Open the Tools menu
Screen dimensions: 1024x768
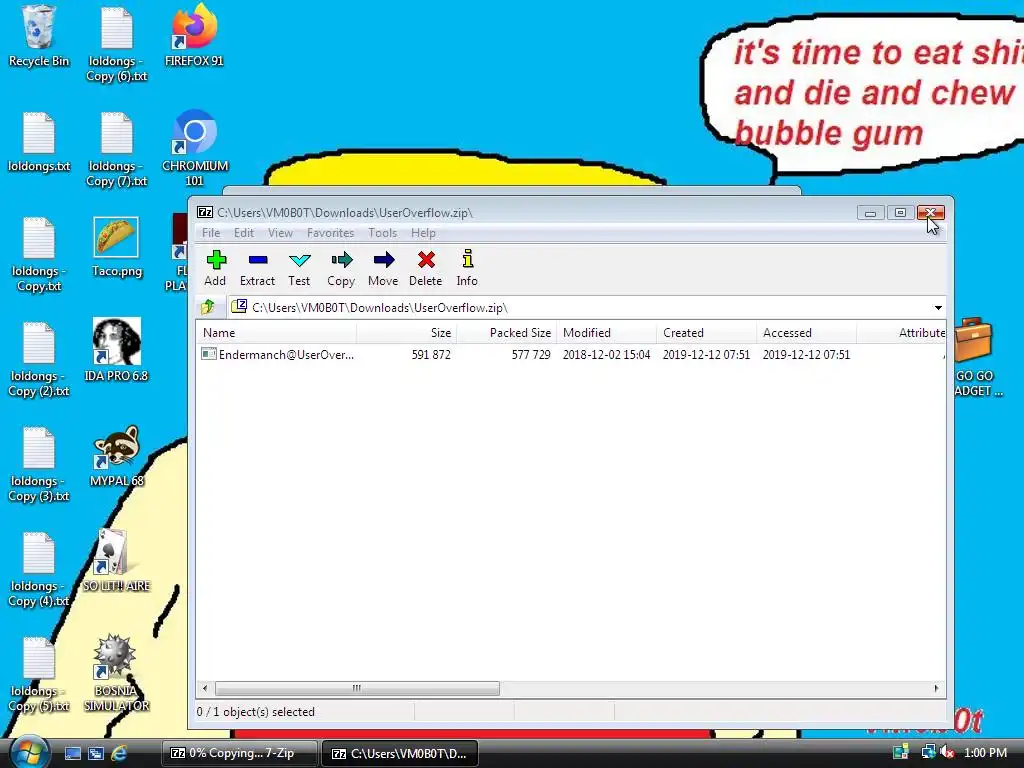[x=382, y=233]
